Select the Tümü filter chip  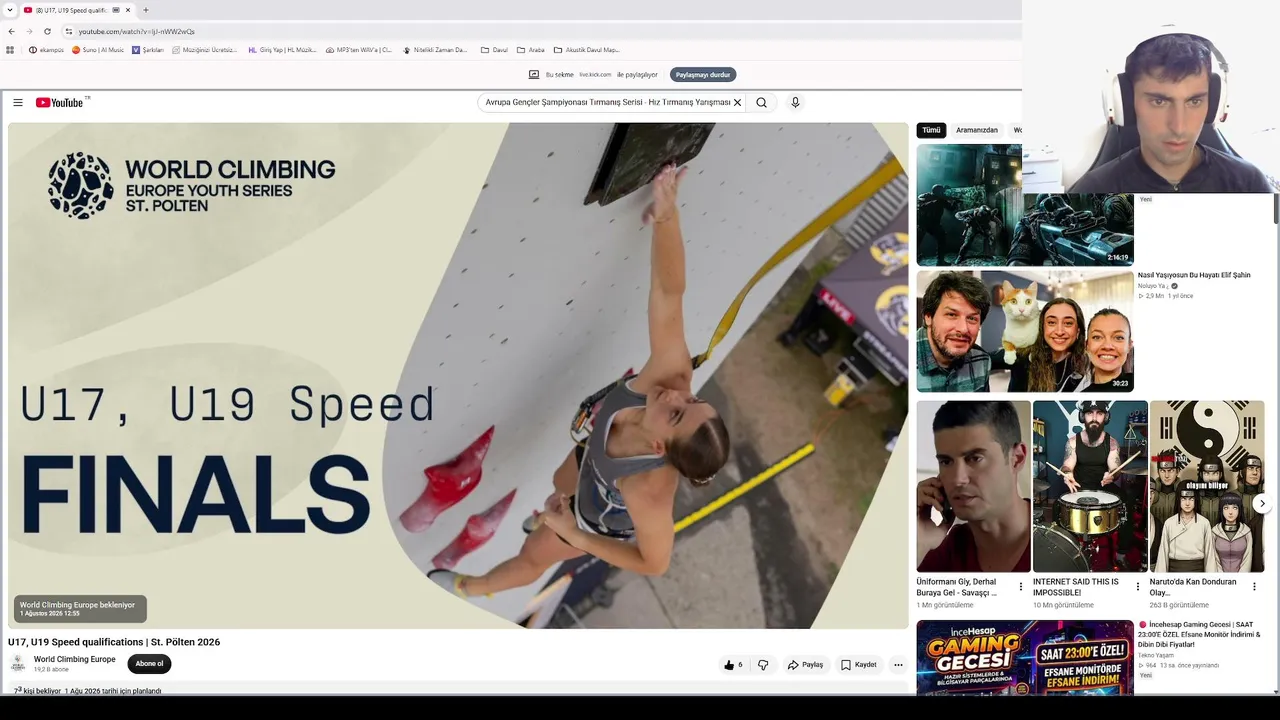931,130
